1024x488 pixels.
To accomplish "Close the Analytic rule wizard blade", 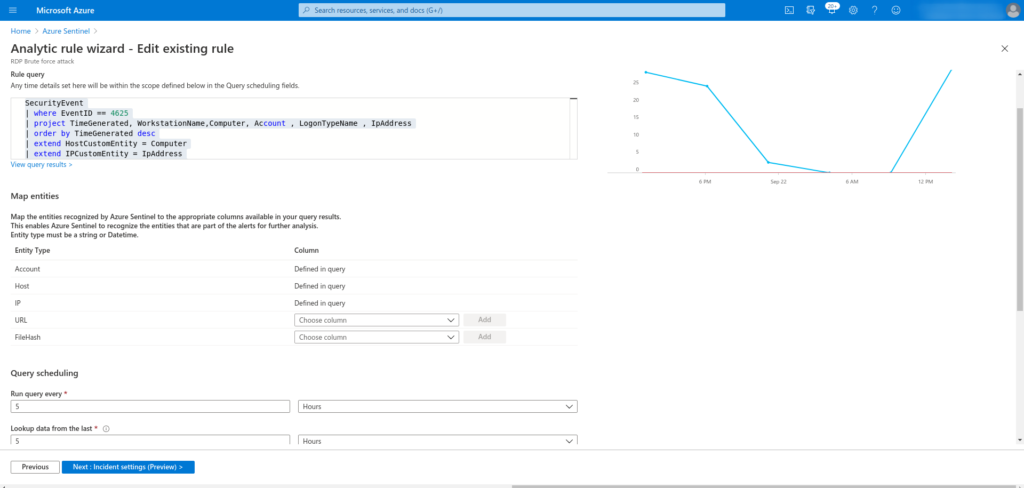I will pos(1004,49).
